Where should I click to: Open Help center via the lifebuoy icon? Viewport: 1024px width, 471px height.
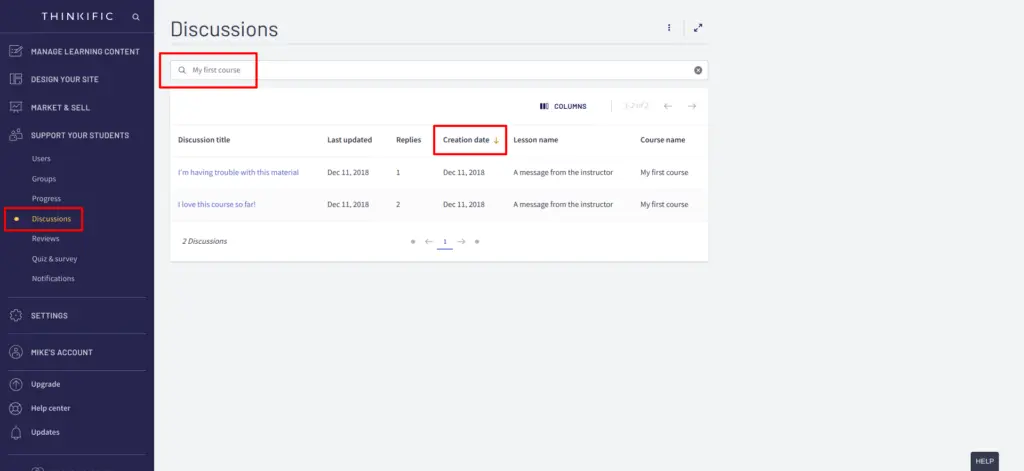coord(16,408)
